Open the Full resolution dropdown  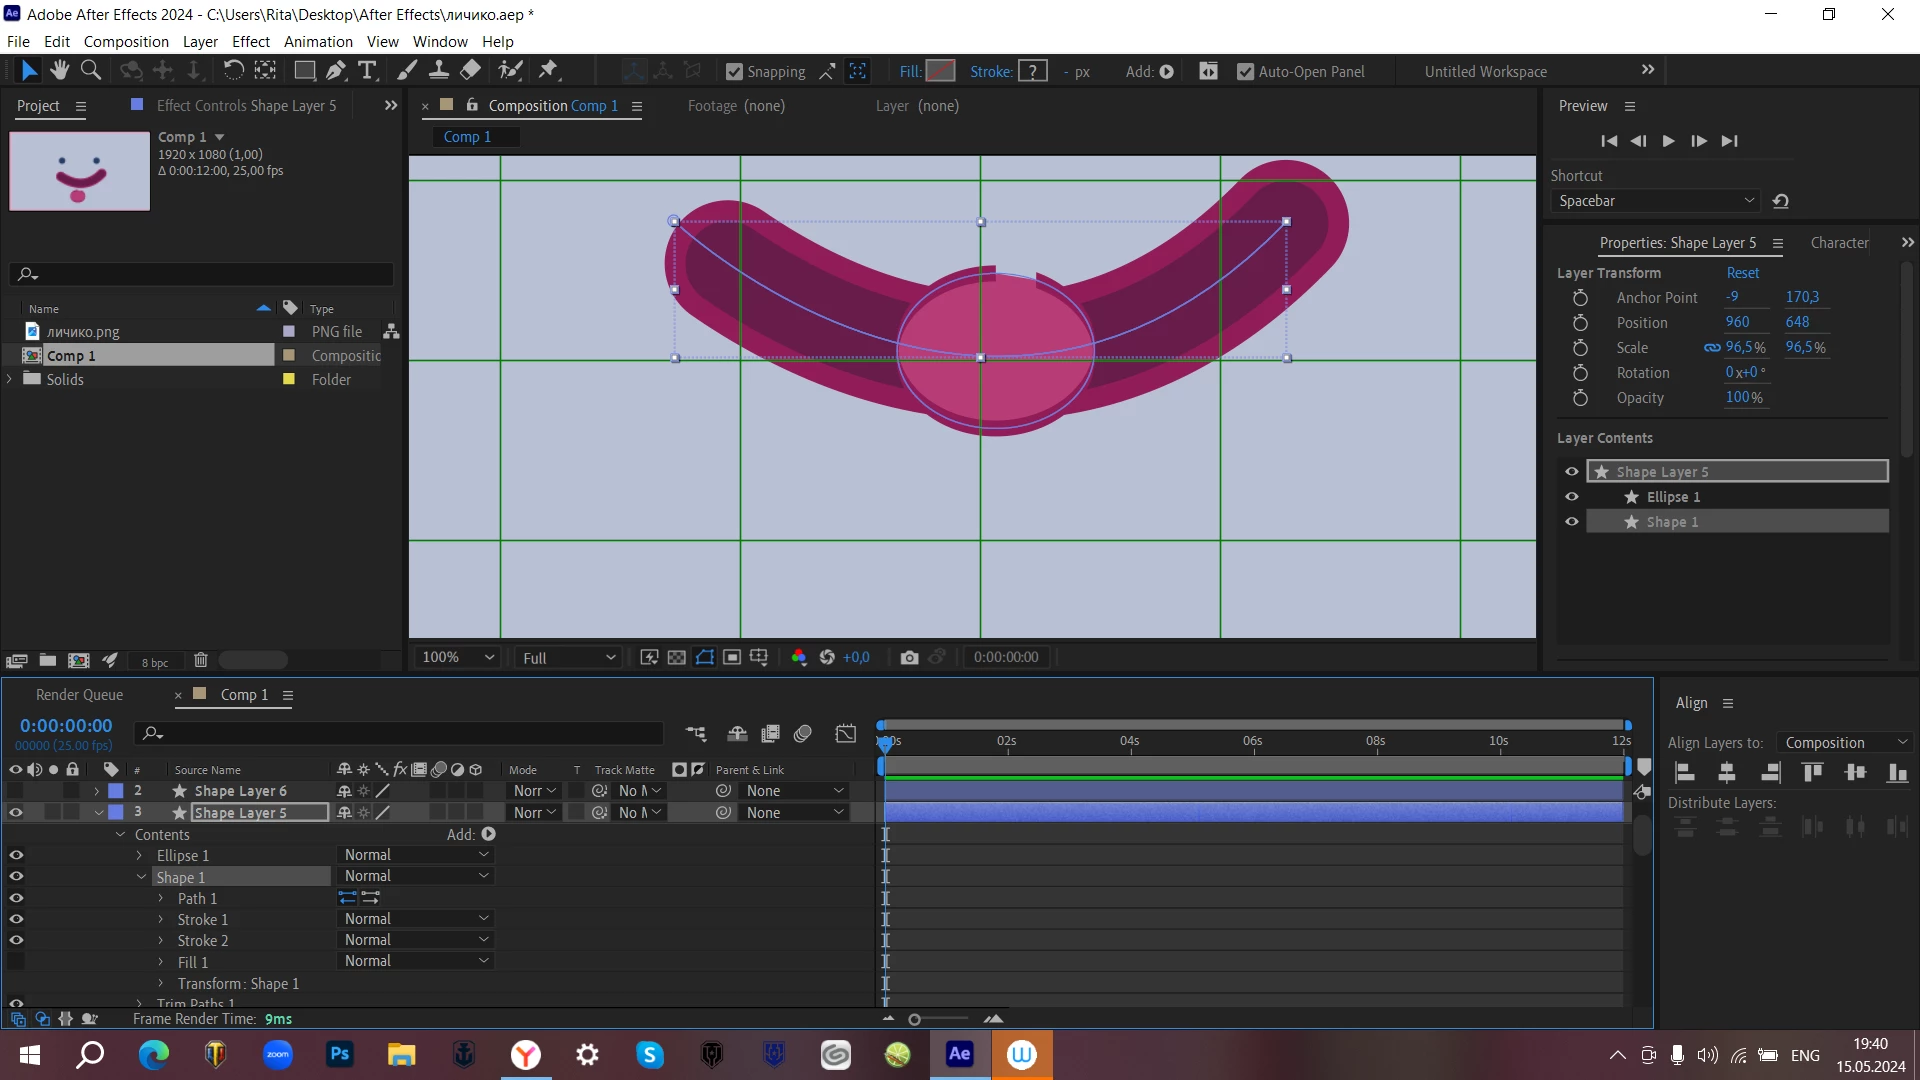click(x=568, y=658)
